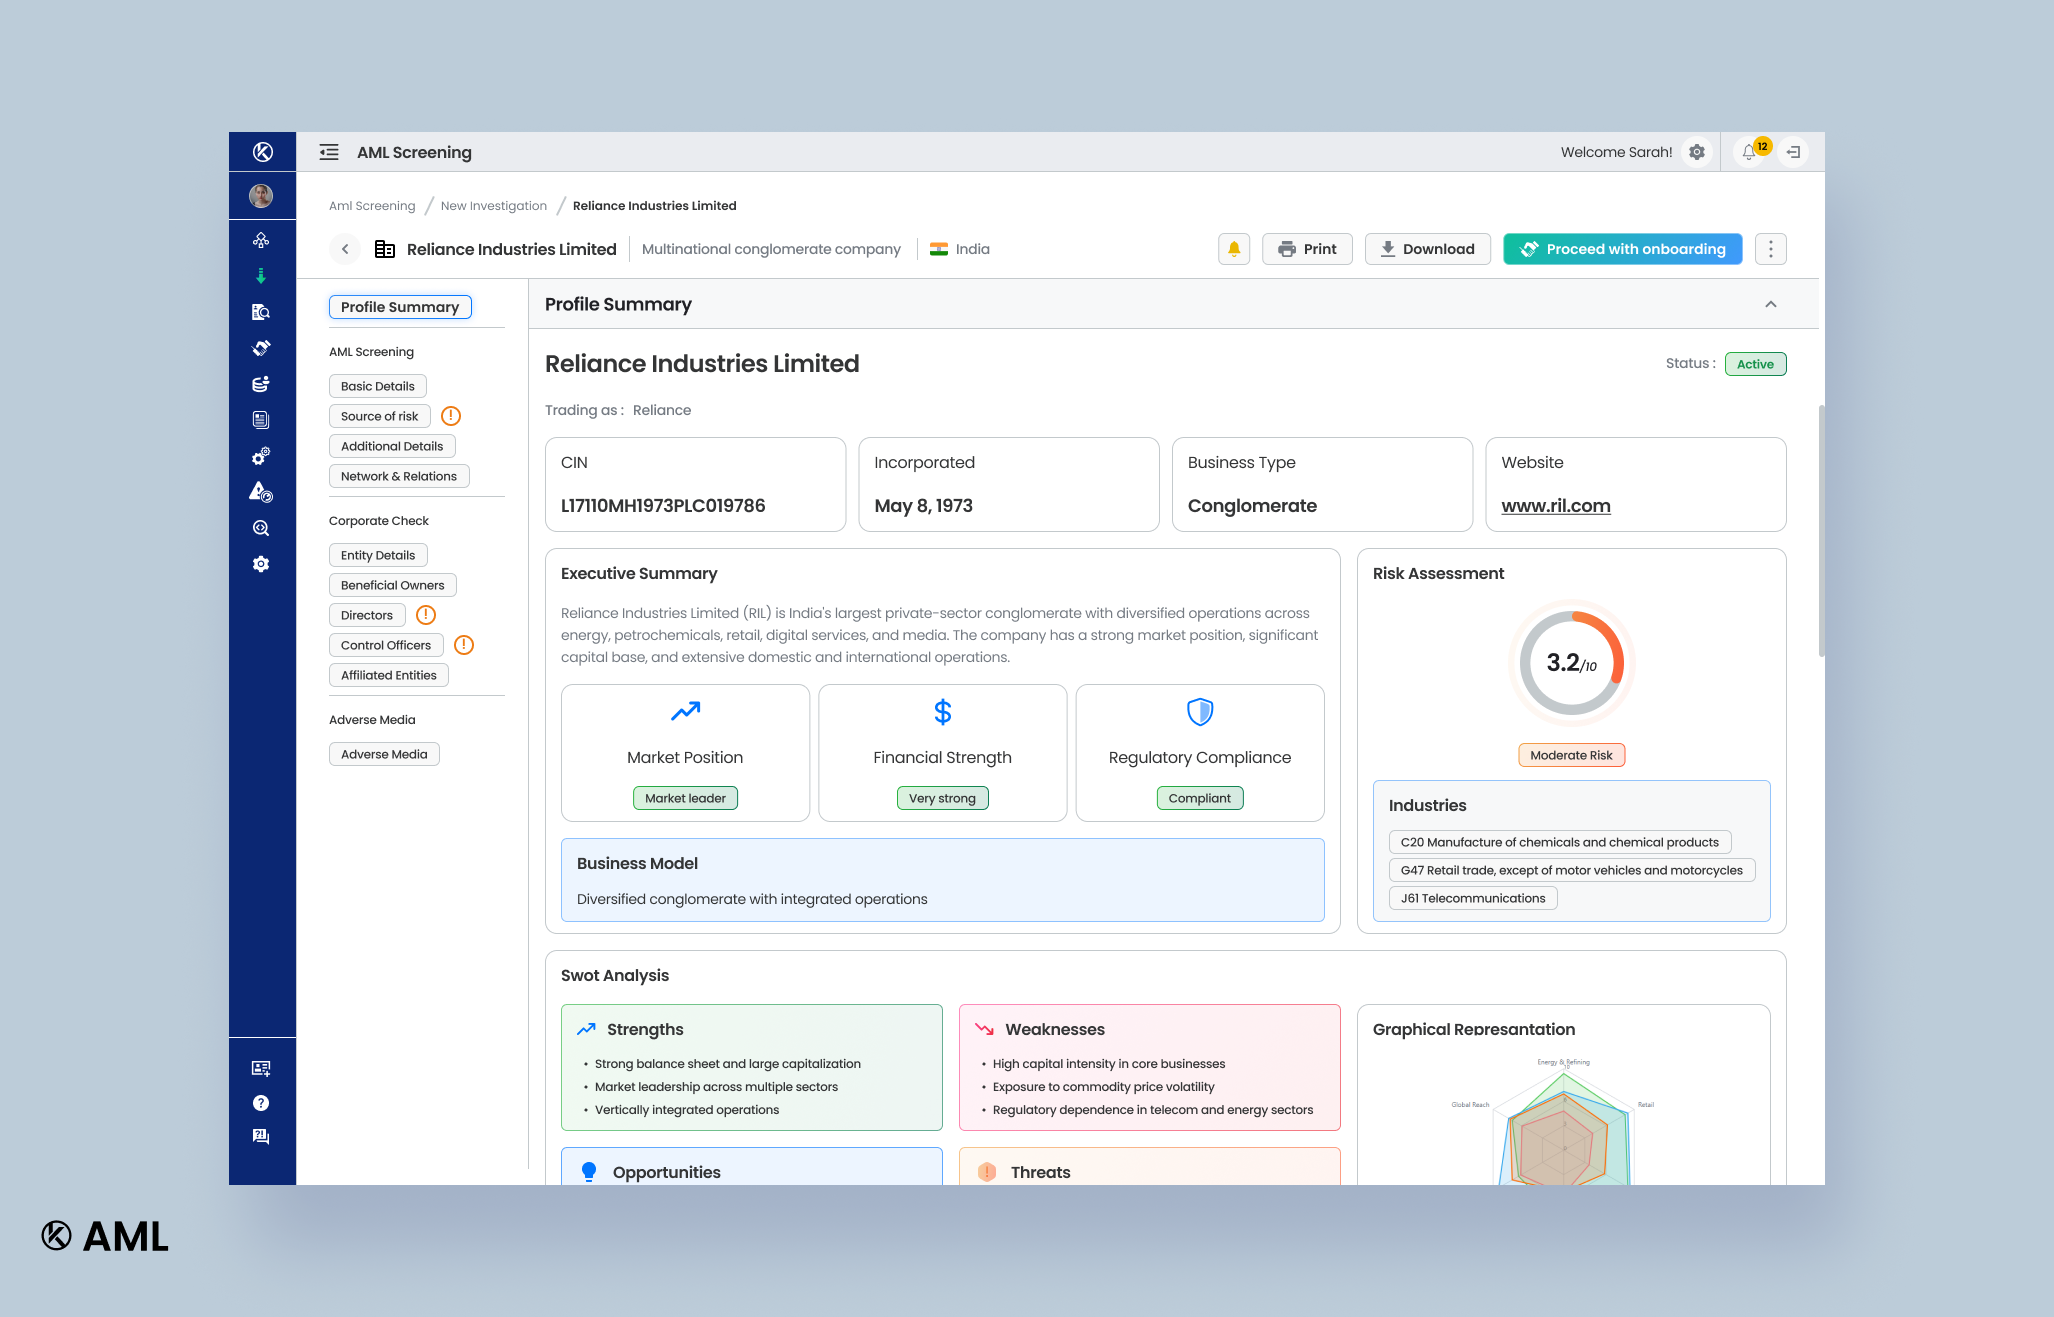Click the J61 Telecommunications industry tag

click(x=1473, y=898)
